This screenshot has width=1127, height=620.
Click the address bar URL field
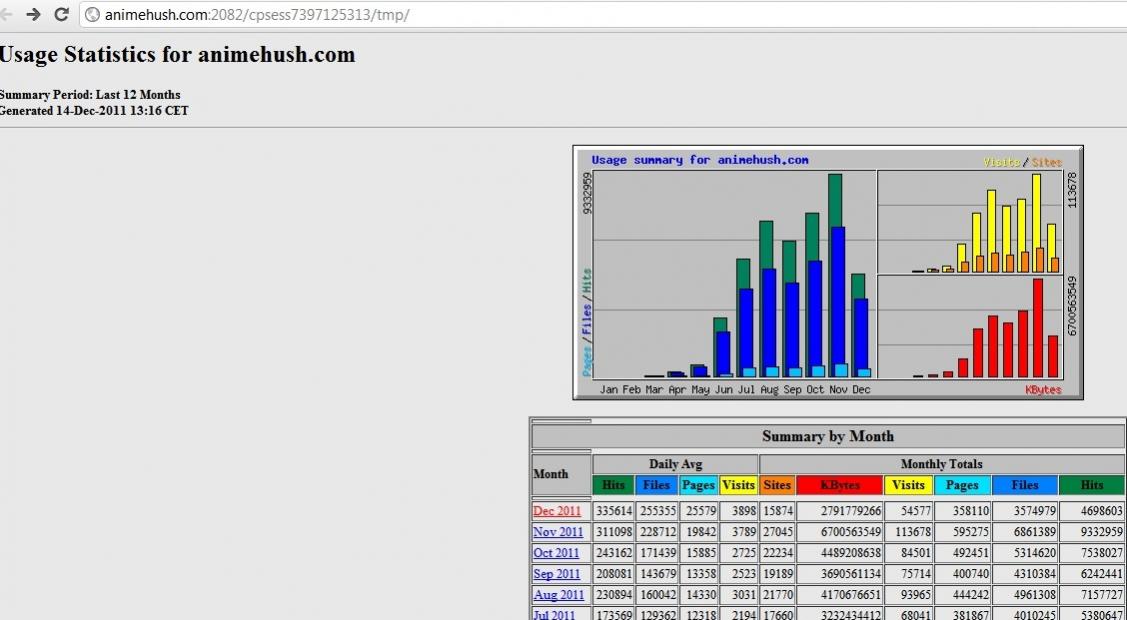point(604,14)
